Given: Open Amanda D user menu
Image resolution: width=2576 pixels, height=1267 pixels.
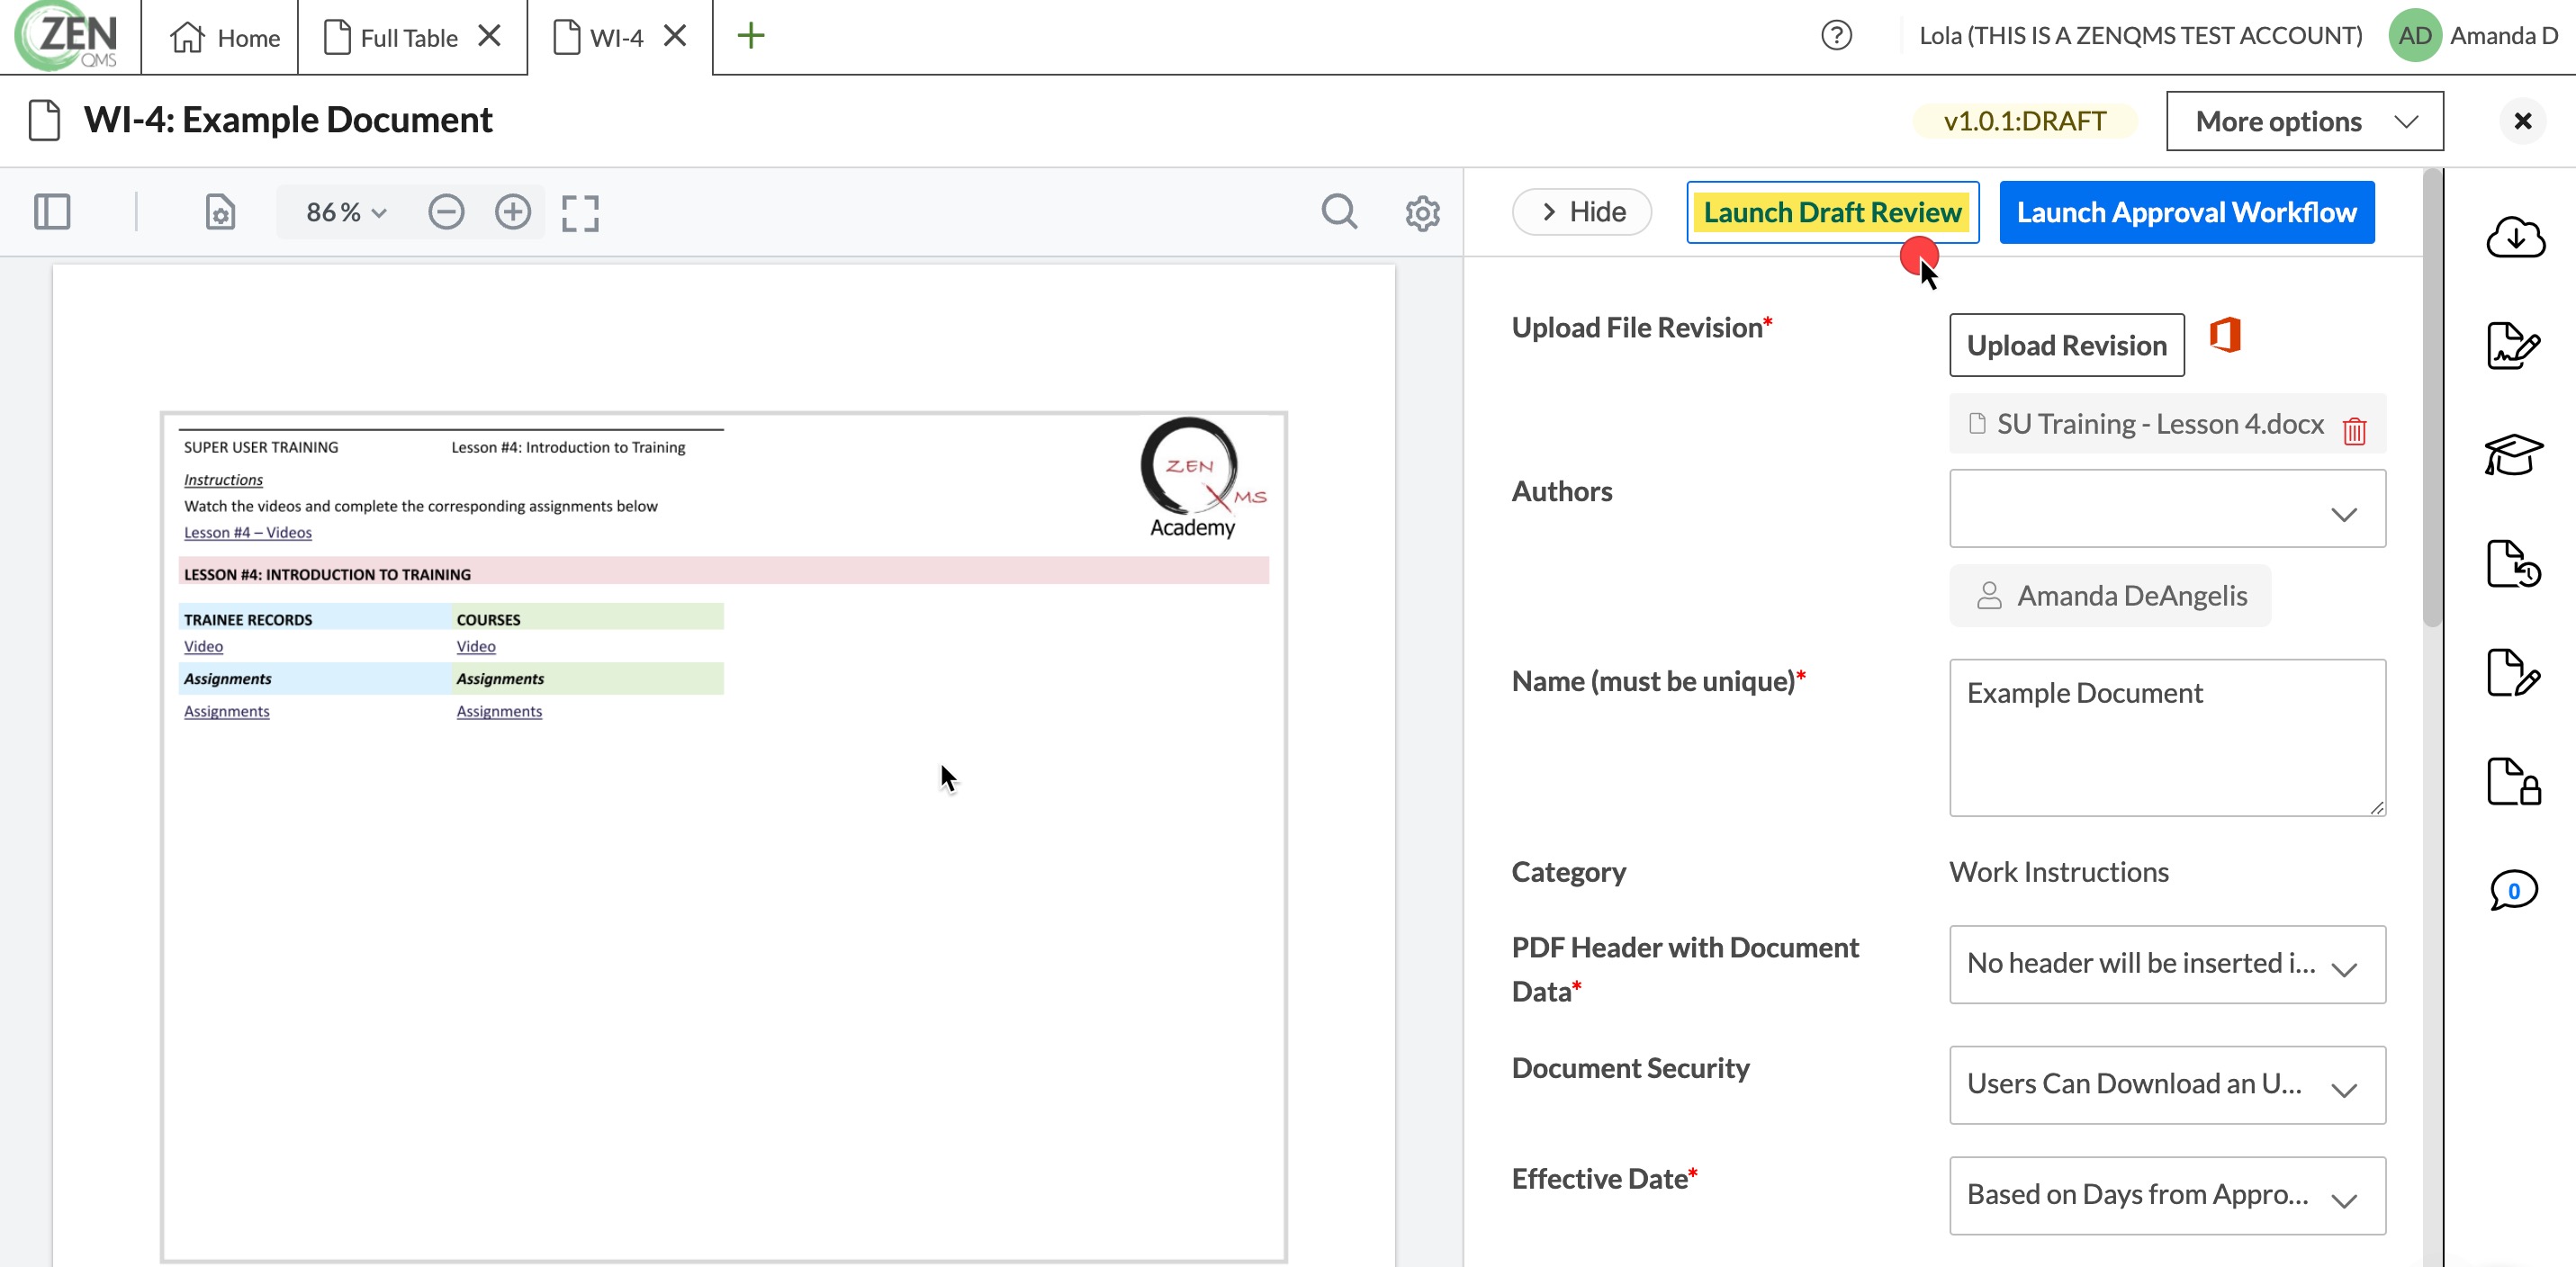Looking at the screenshot, I should pyautogui.click(x=2503, y=36).
